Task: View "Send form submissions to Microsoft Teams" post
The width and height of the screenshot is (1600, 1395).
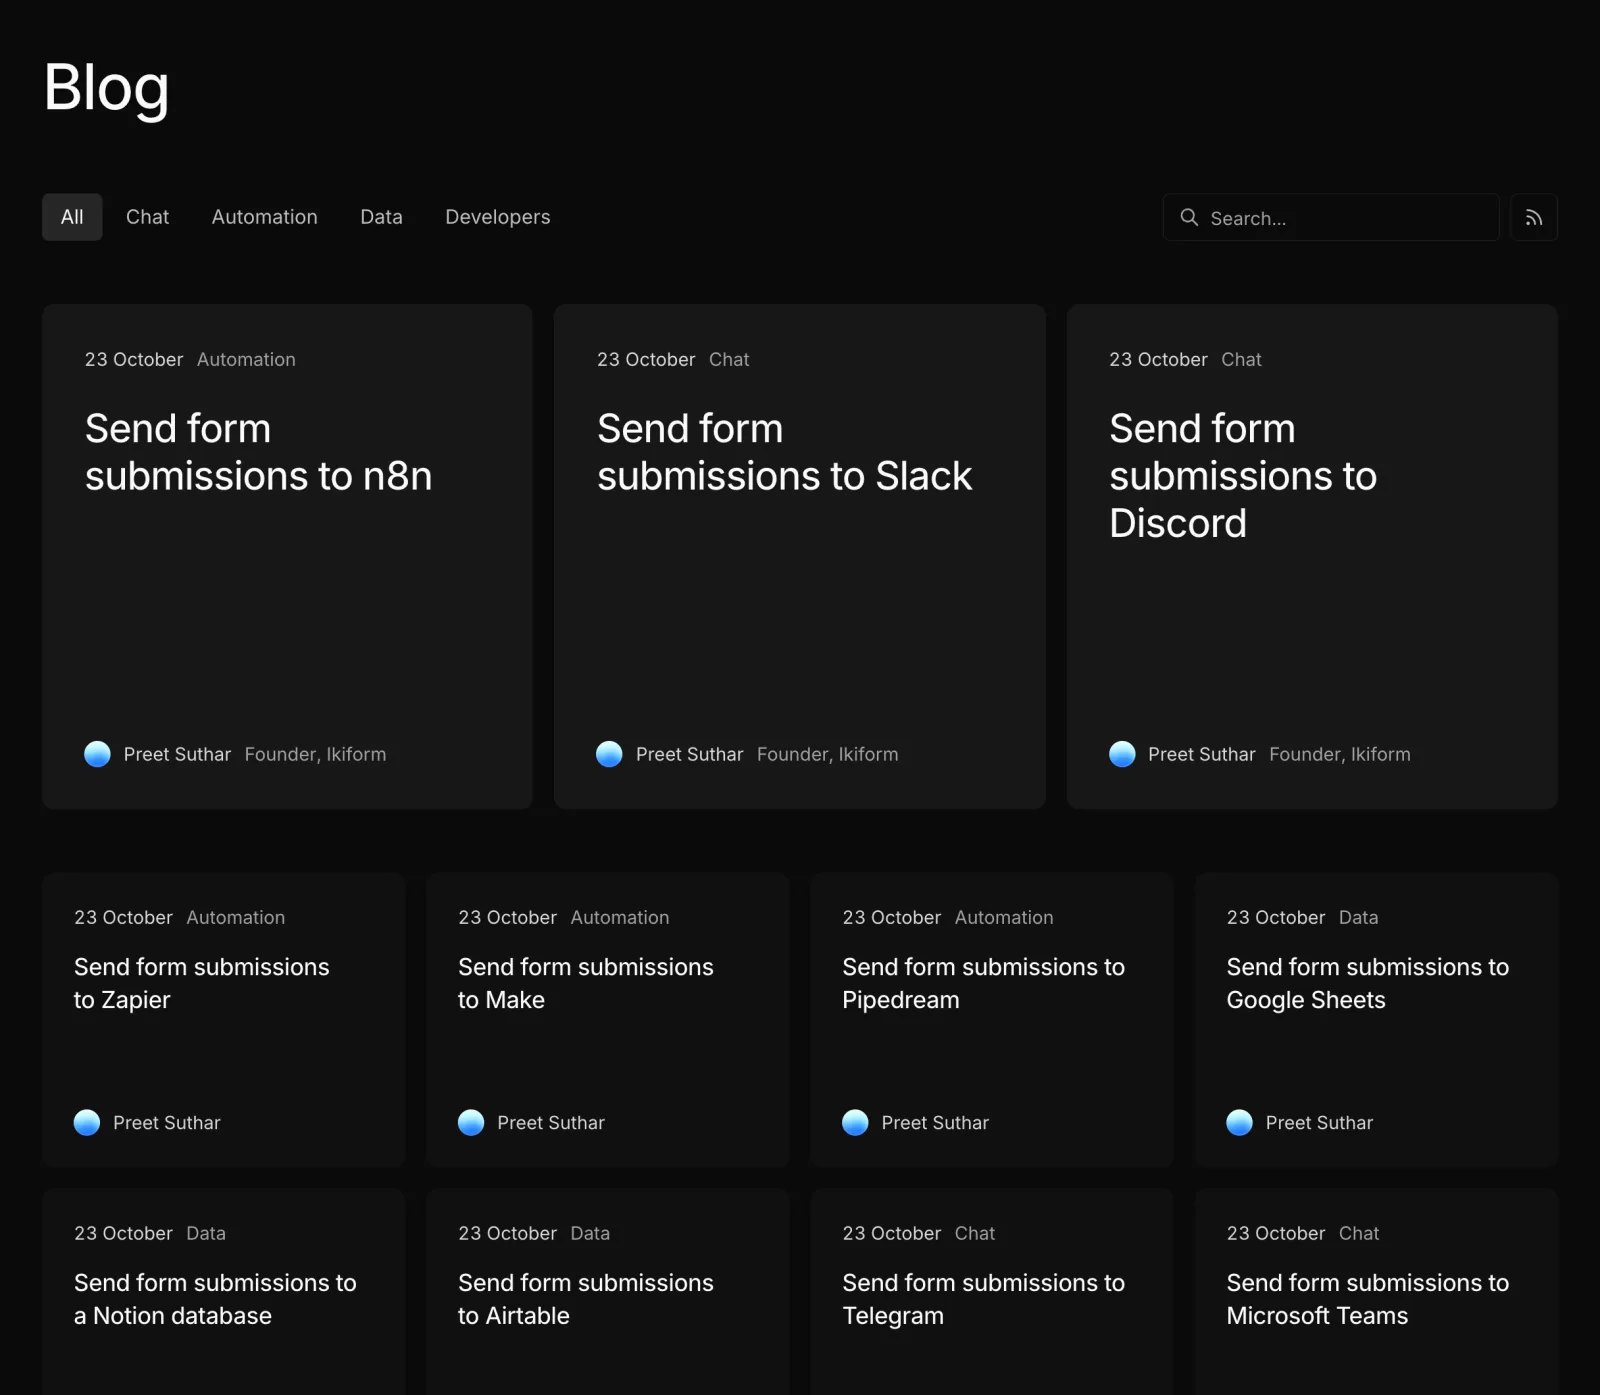Action: 1367,1299
